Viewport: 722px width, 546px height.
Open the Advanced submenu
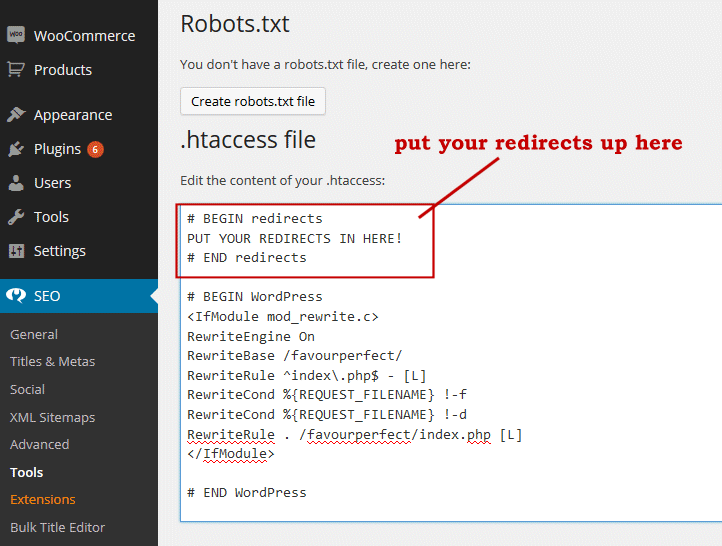click(40, 444)
